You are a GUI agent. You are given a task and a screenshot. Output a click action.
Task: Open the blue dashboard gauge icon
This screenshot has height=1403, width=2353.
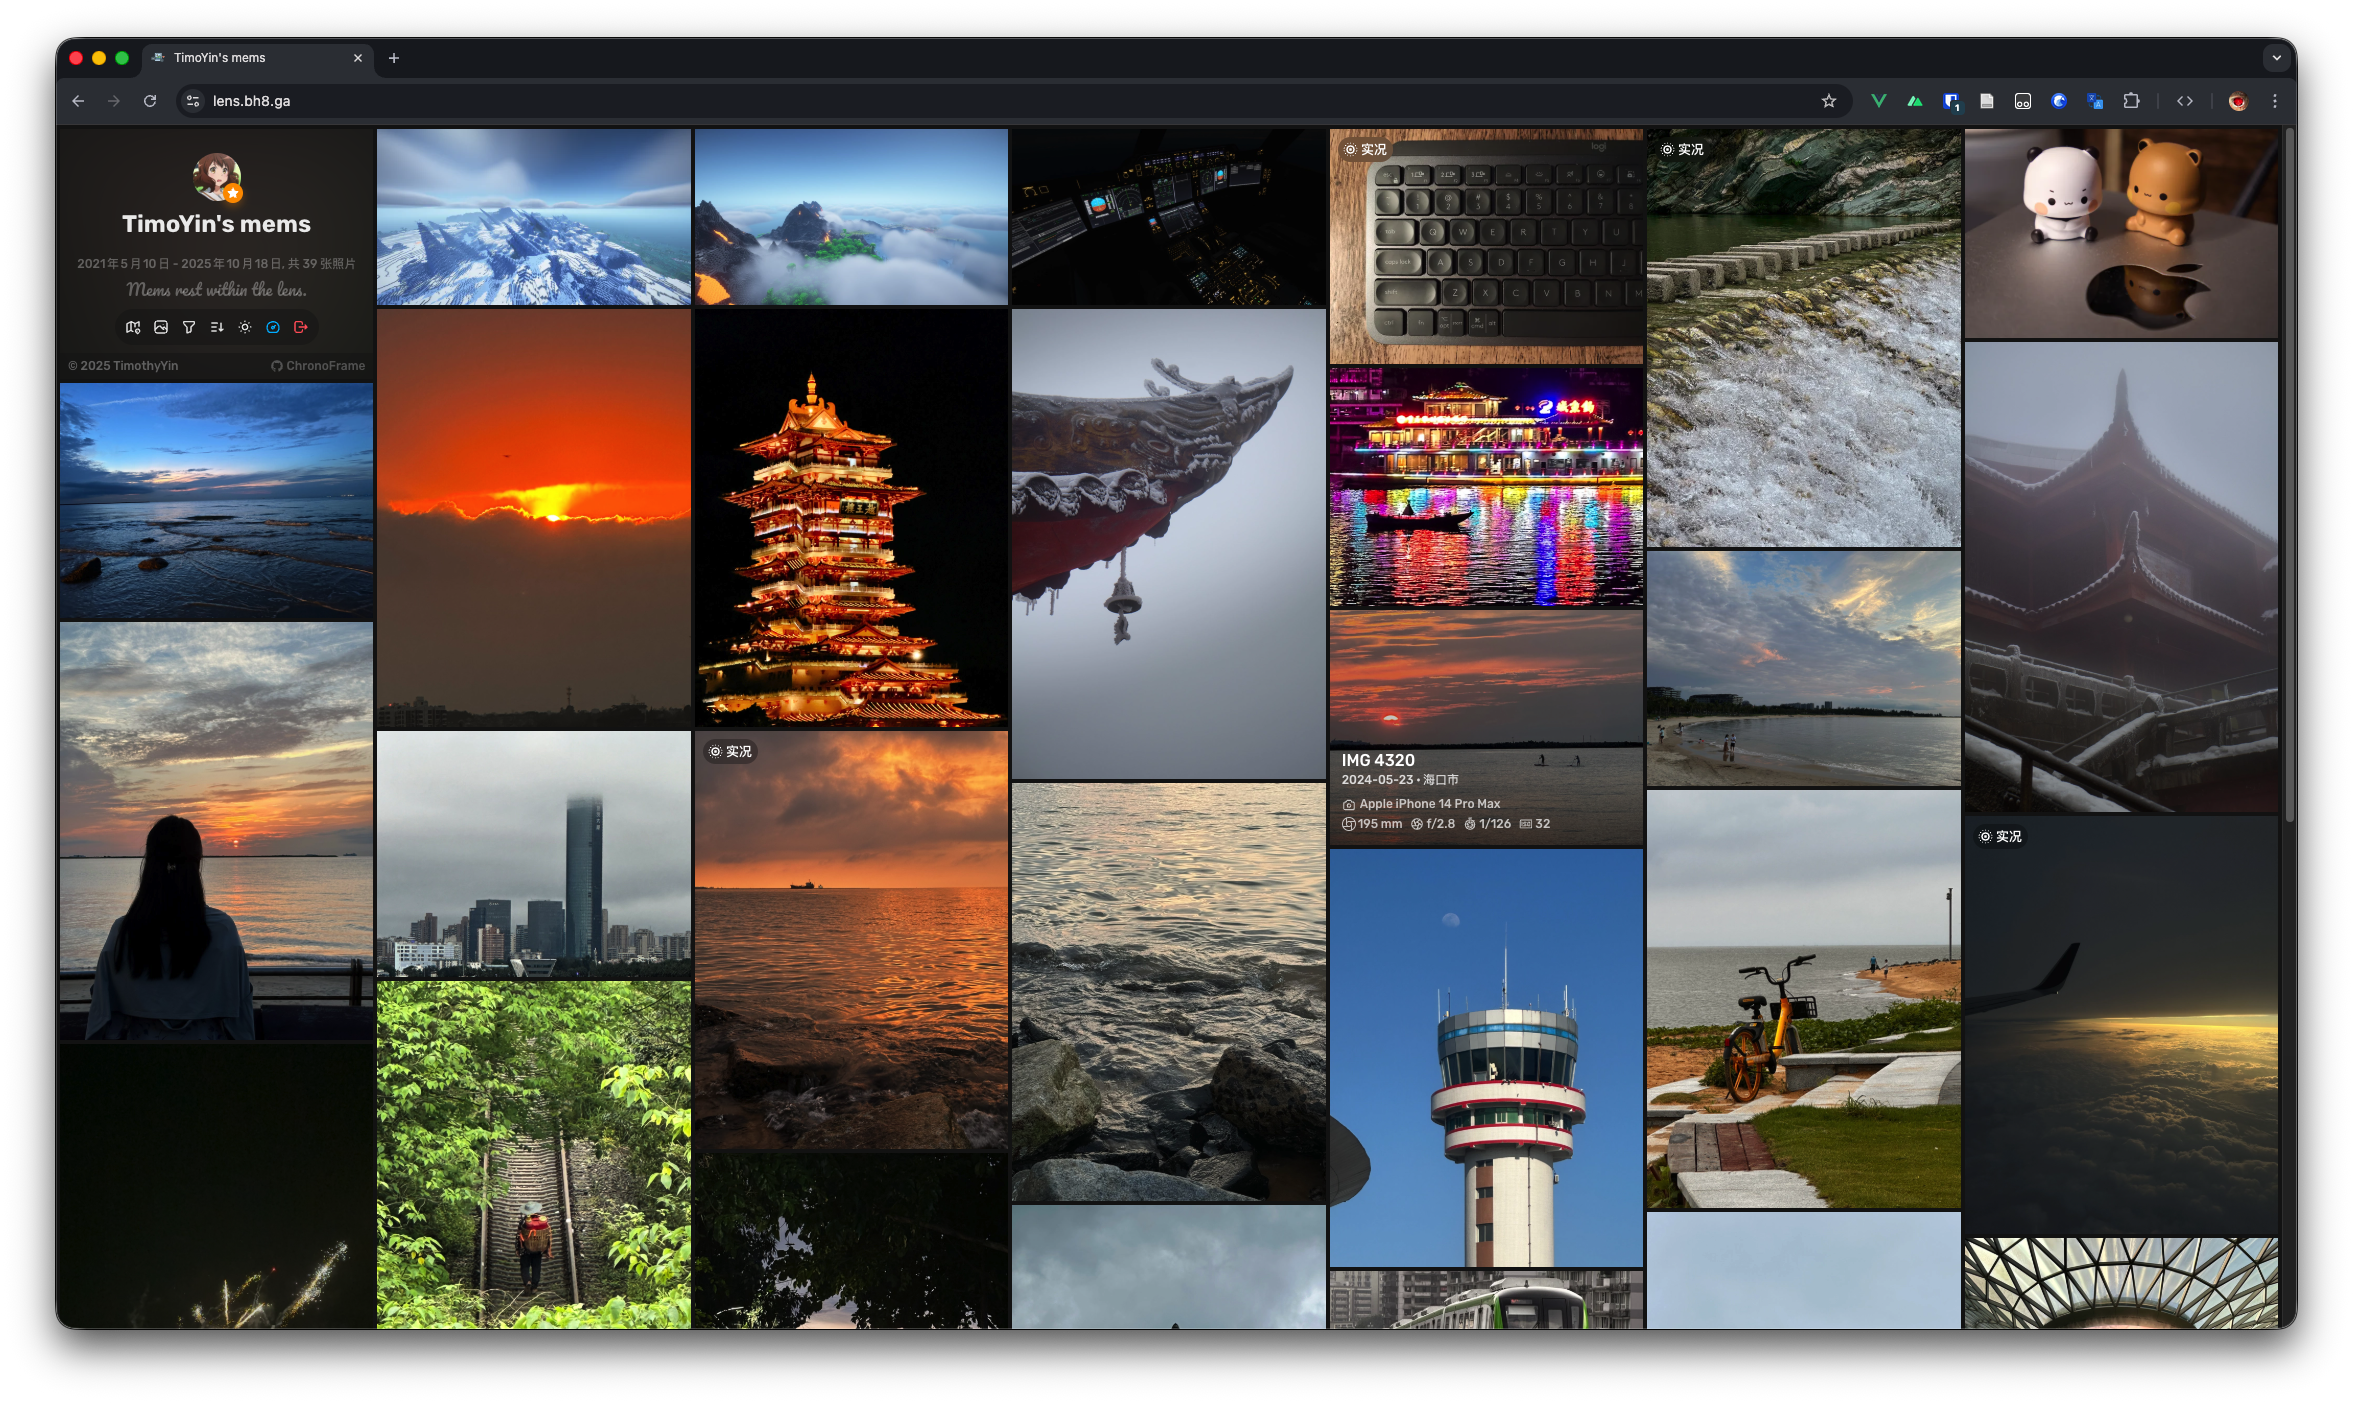point(273,327)
